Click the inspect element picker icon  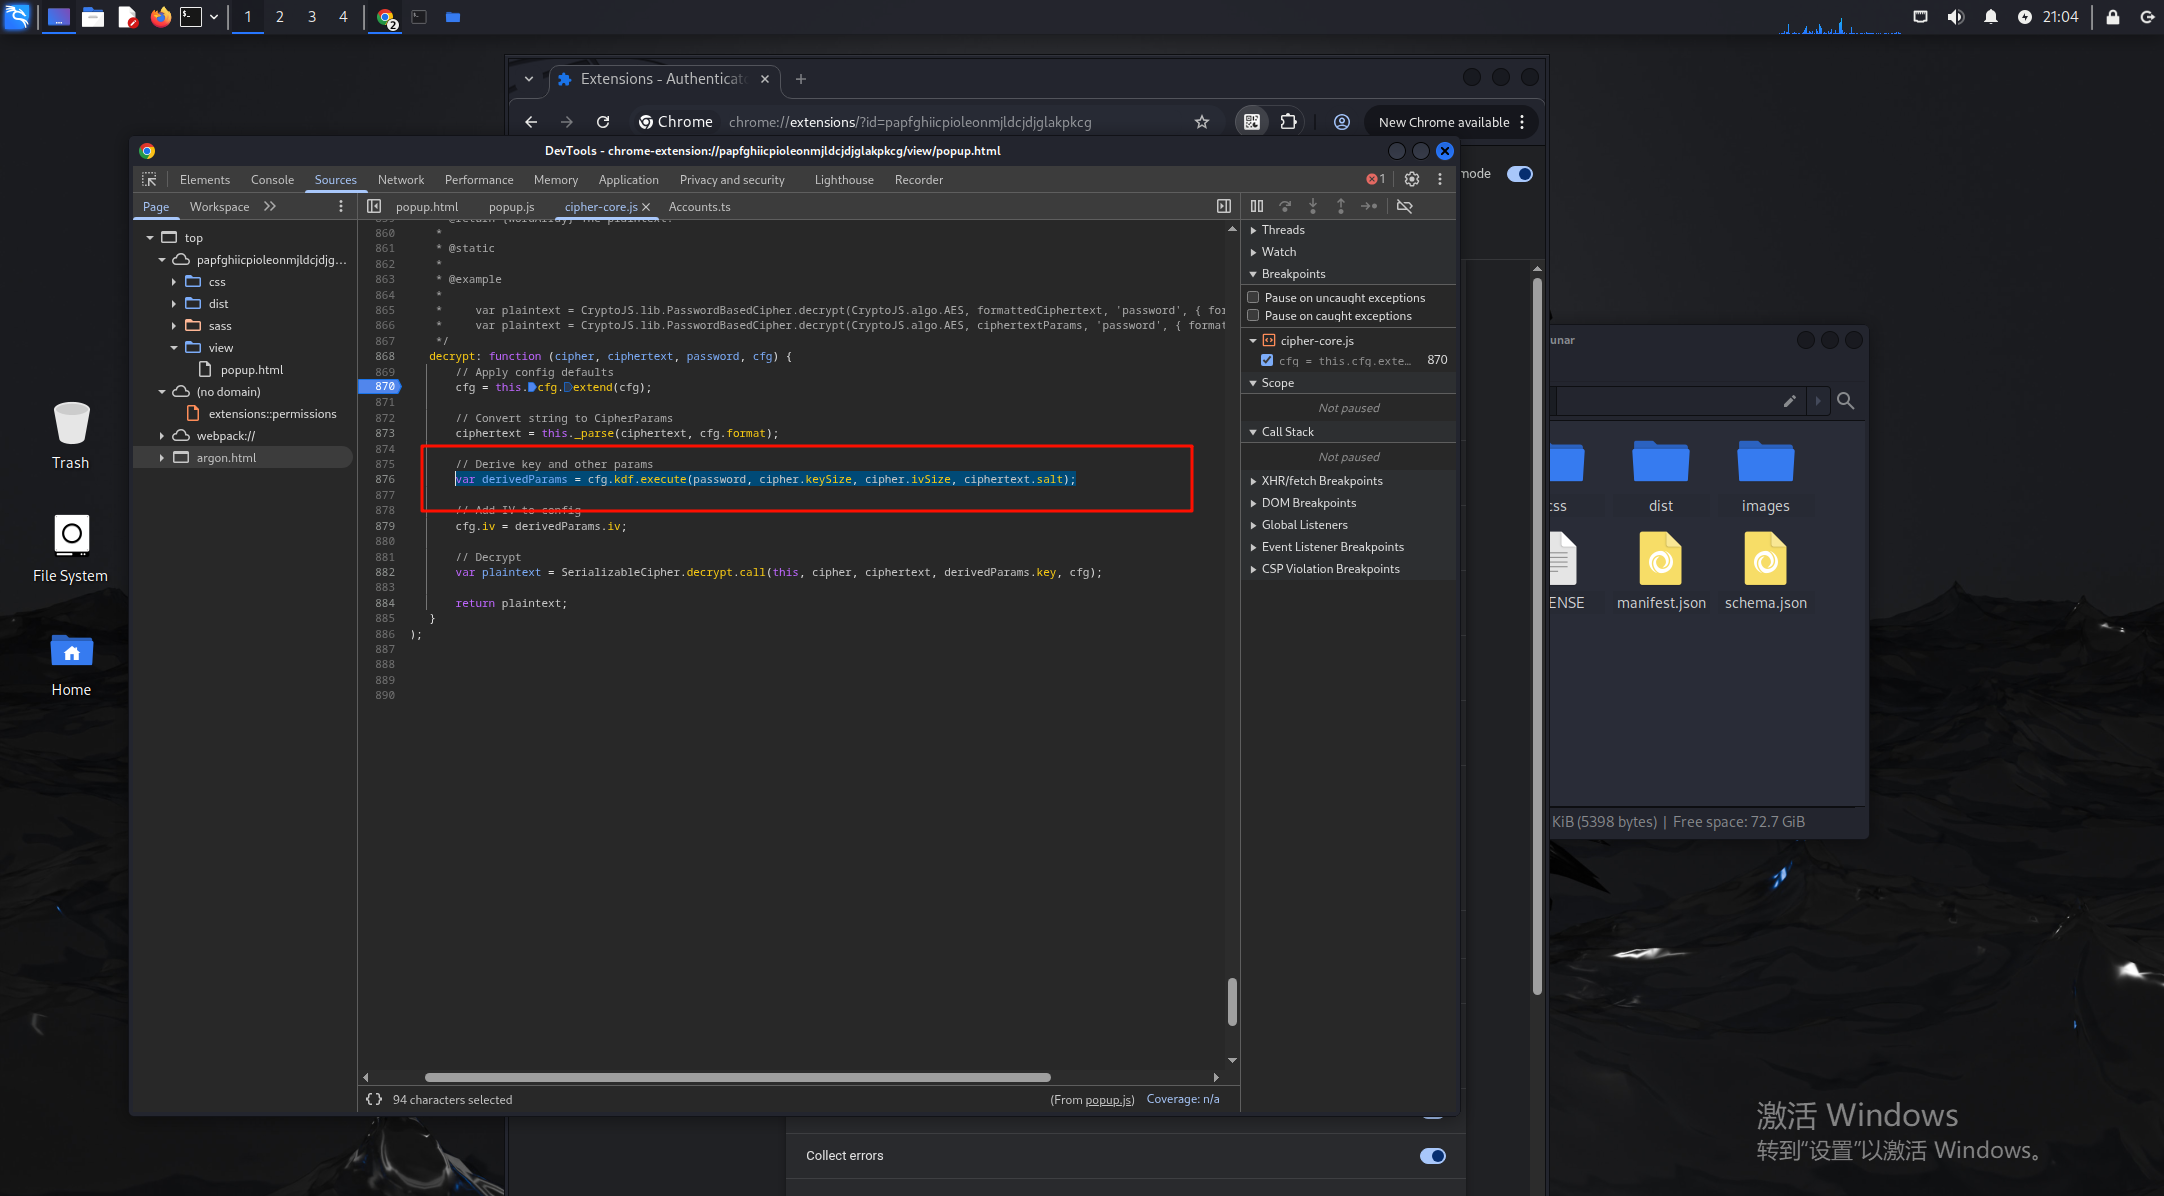coord(149,179)
